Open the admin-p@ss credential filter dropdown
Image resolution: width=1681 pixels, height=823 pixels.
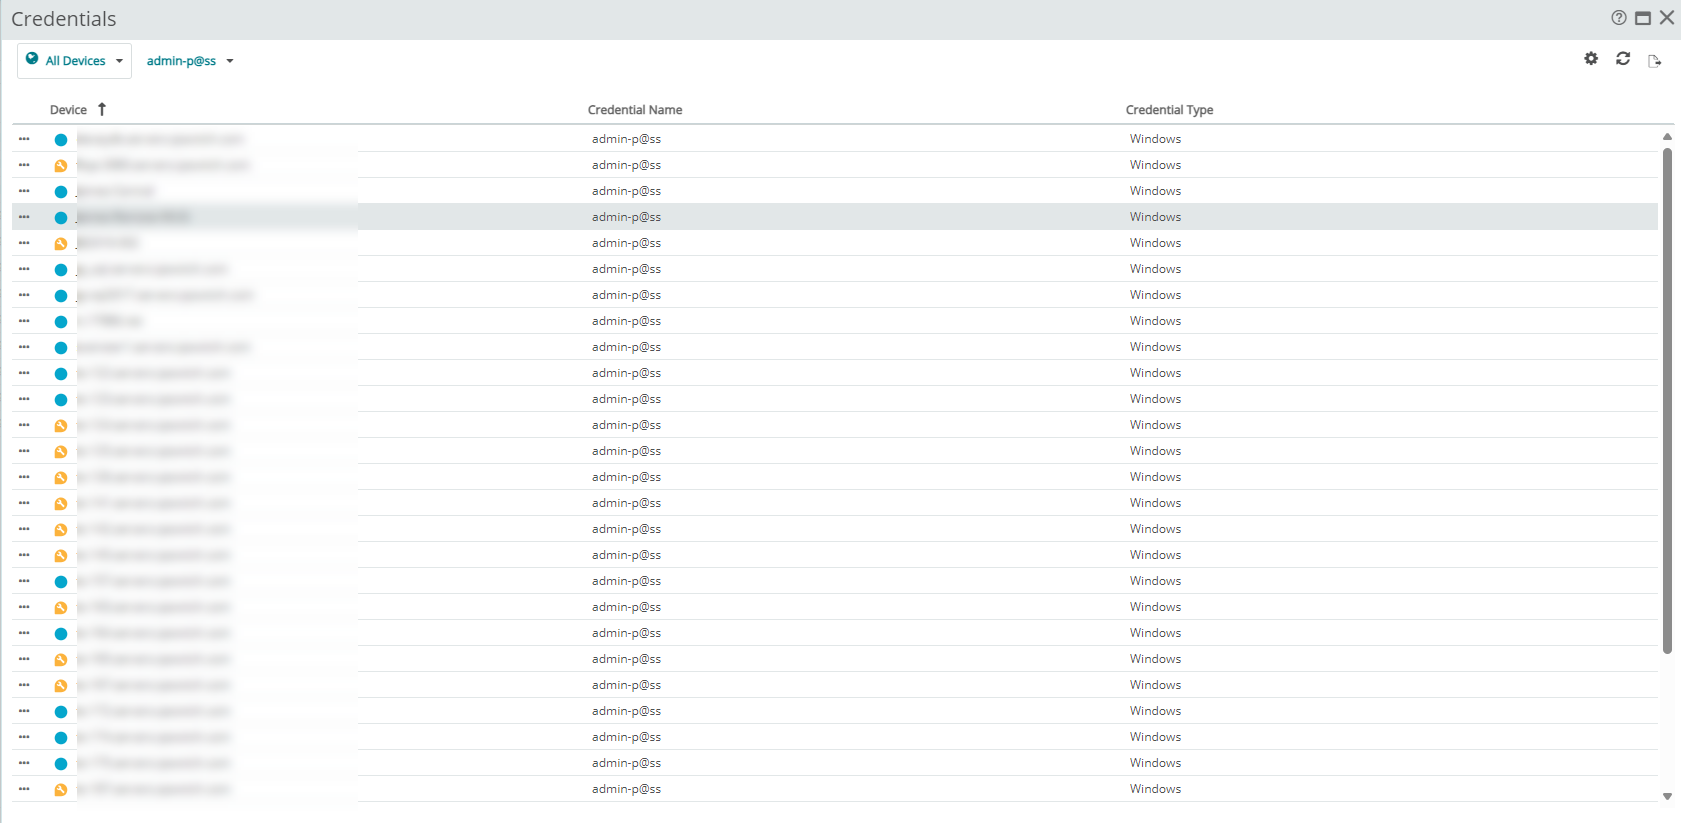[190, 61]
